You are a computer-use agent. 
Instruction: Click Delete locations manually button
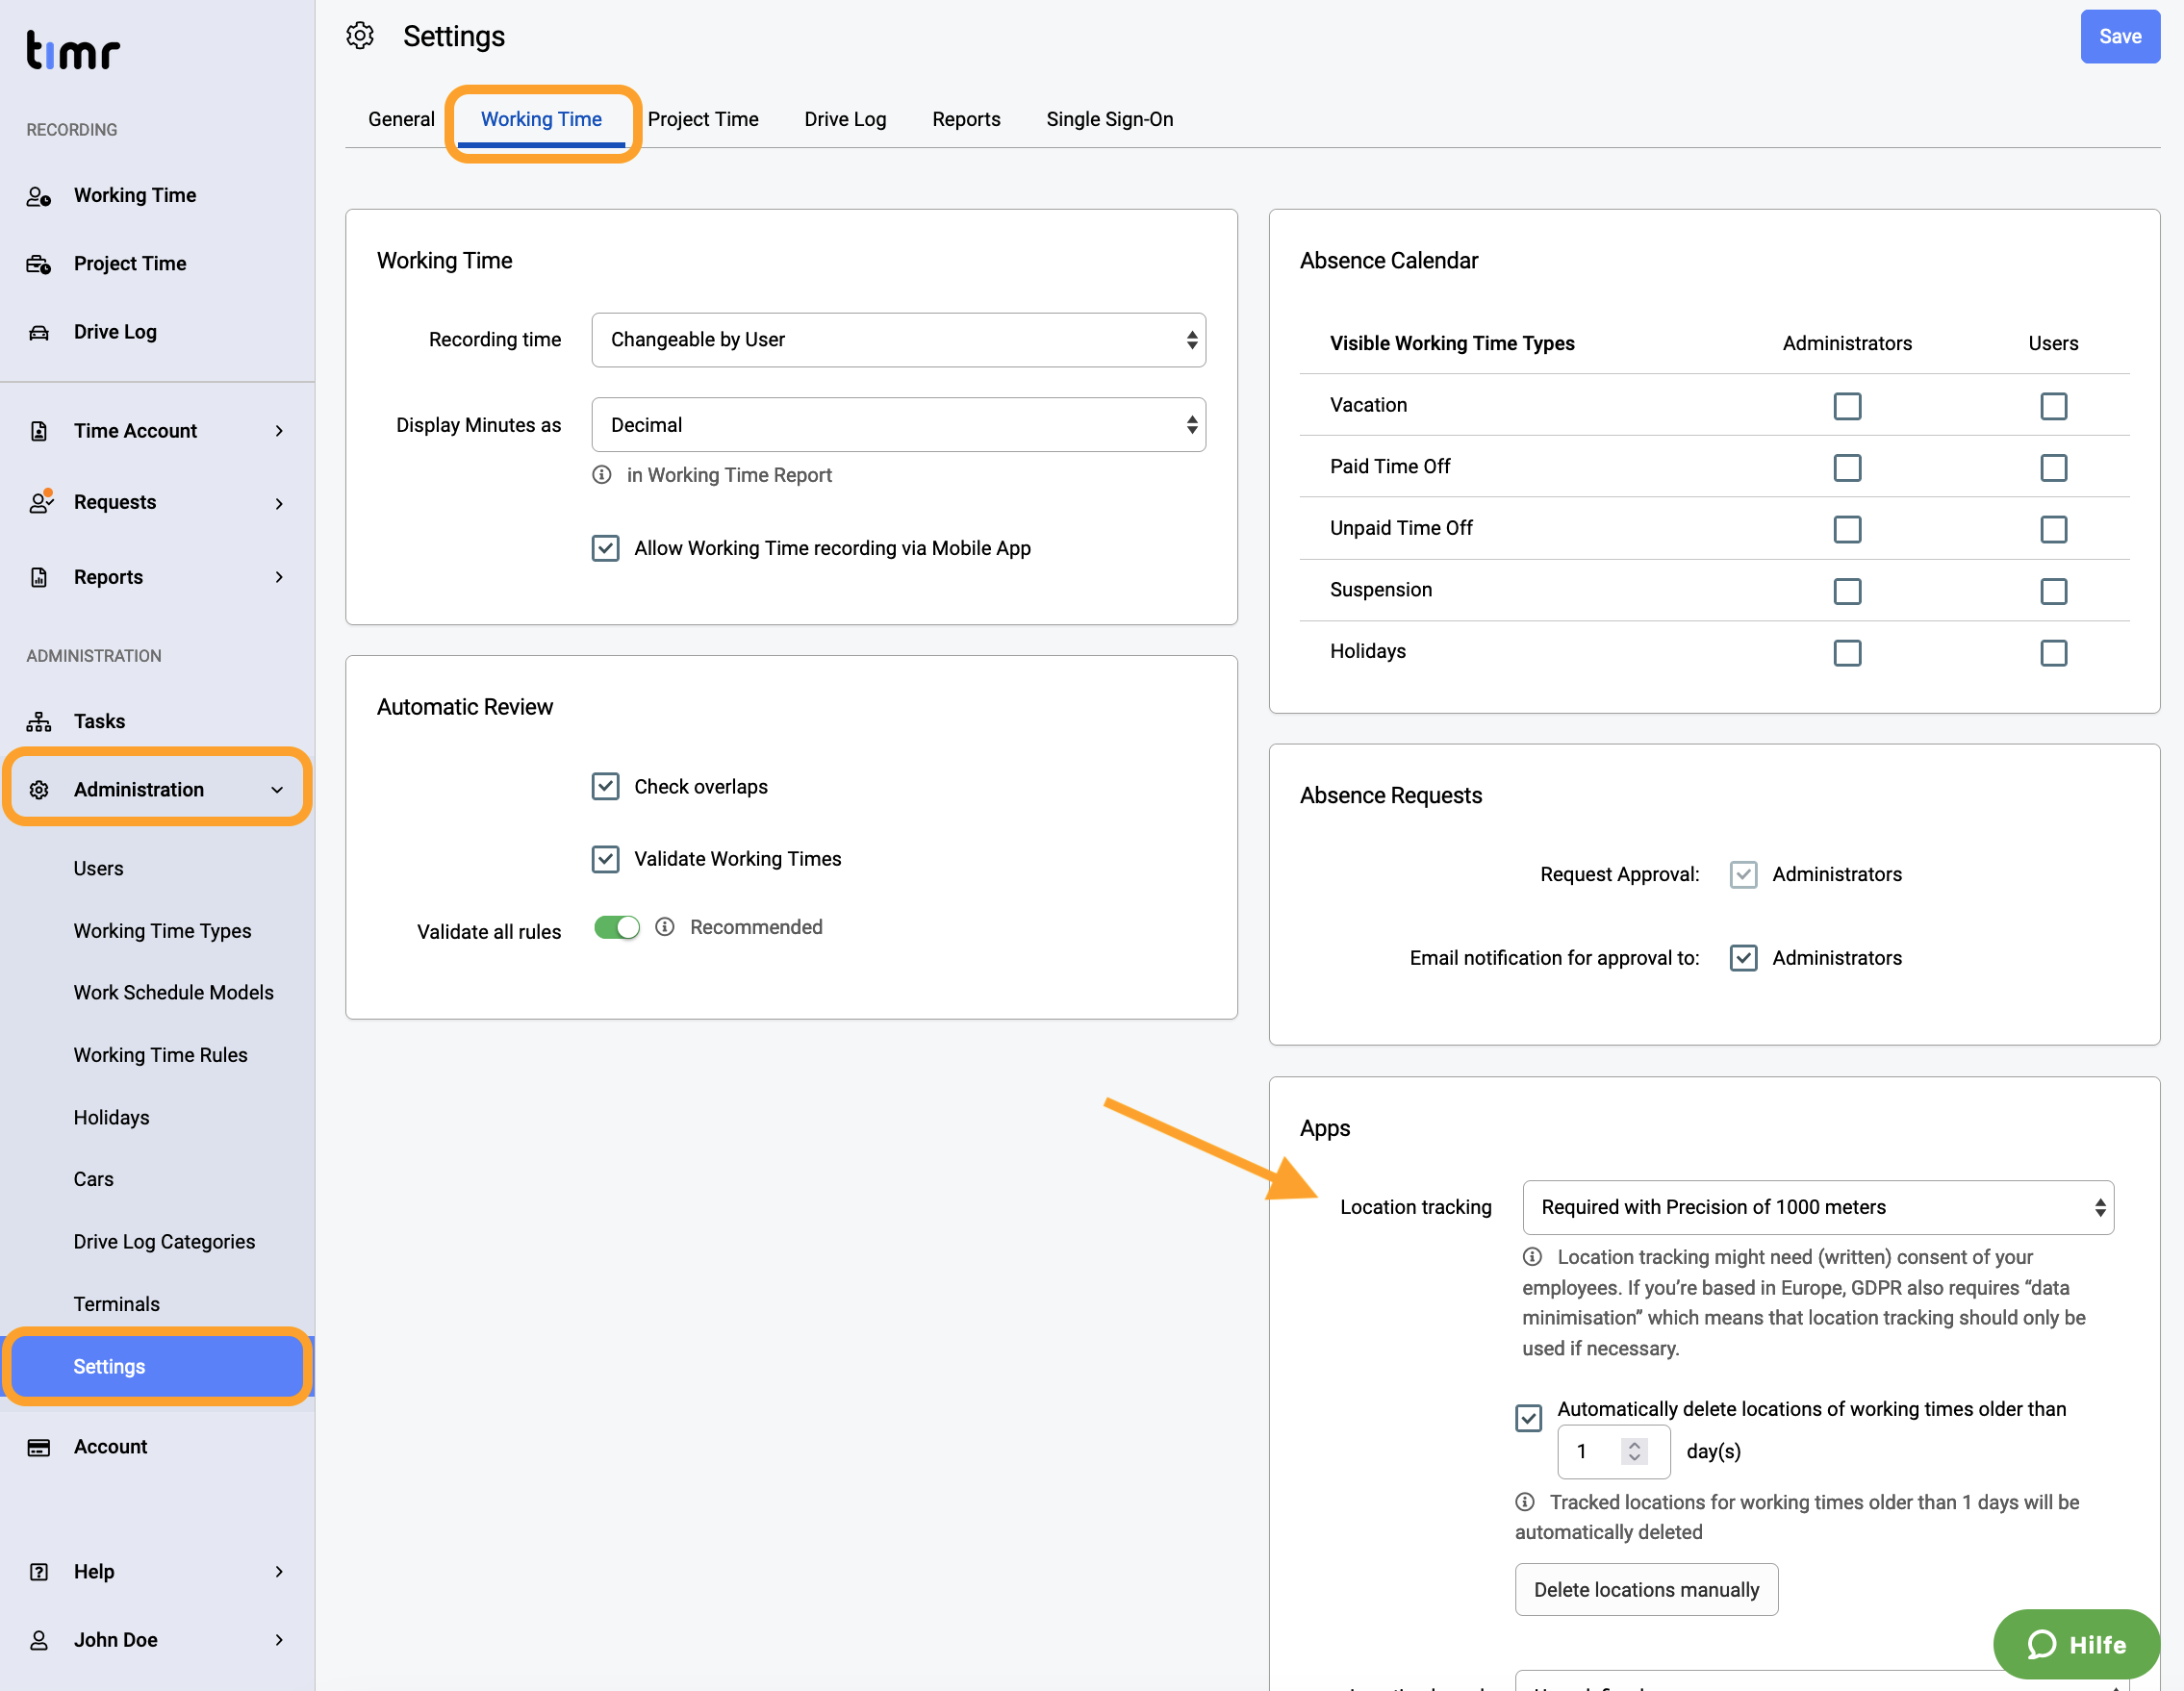(1646, 1590)
